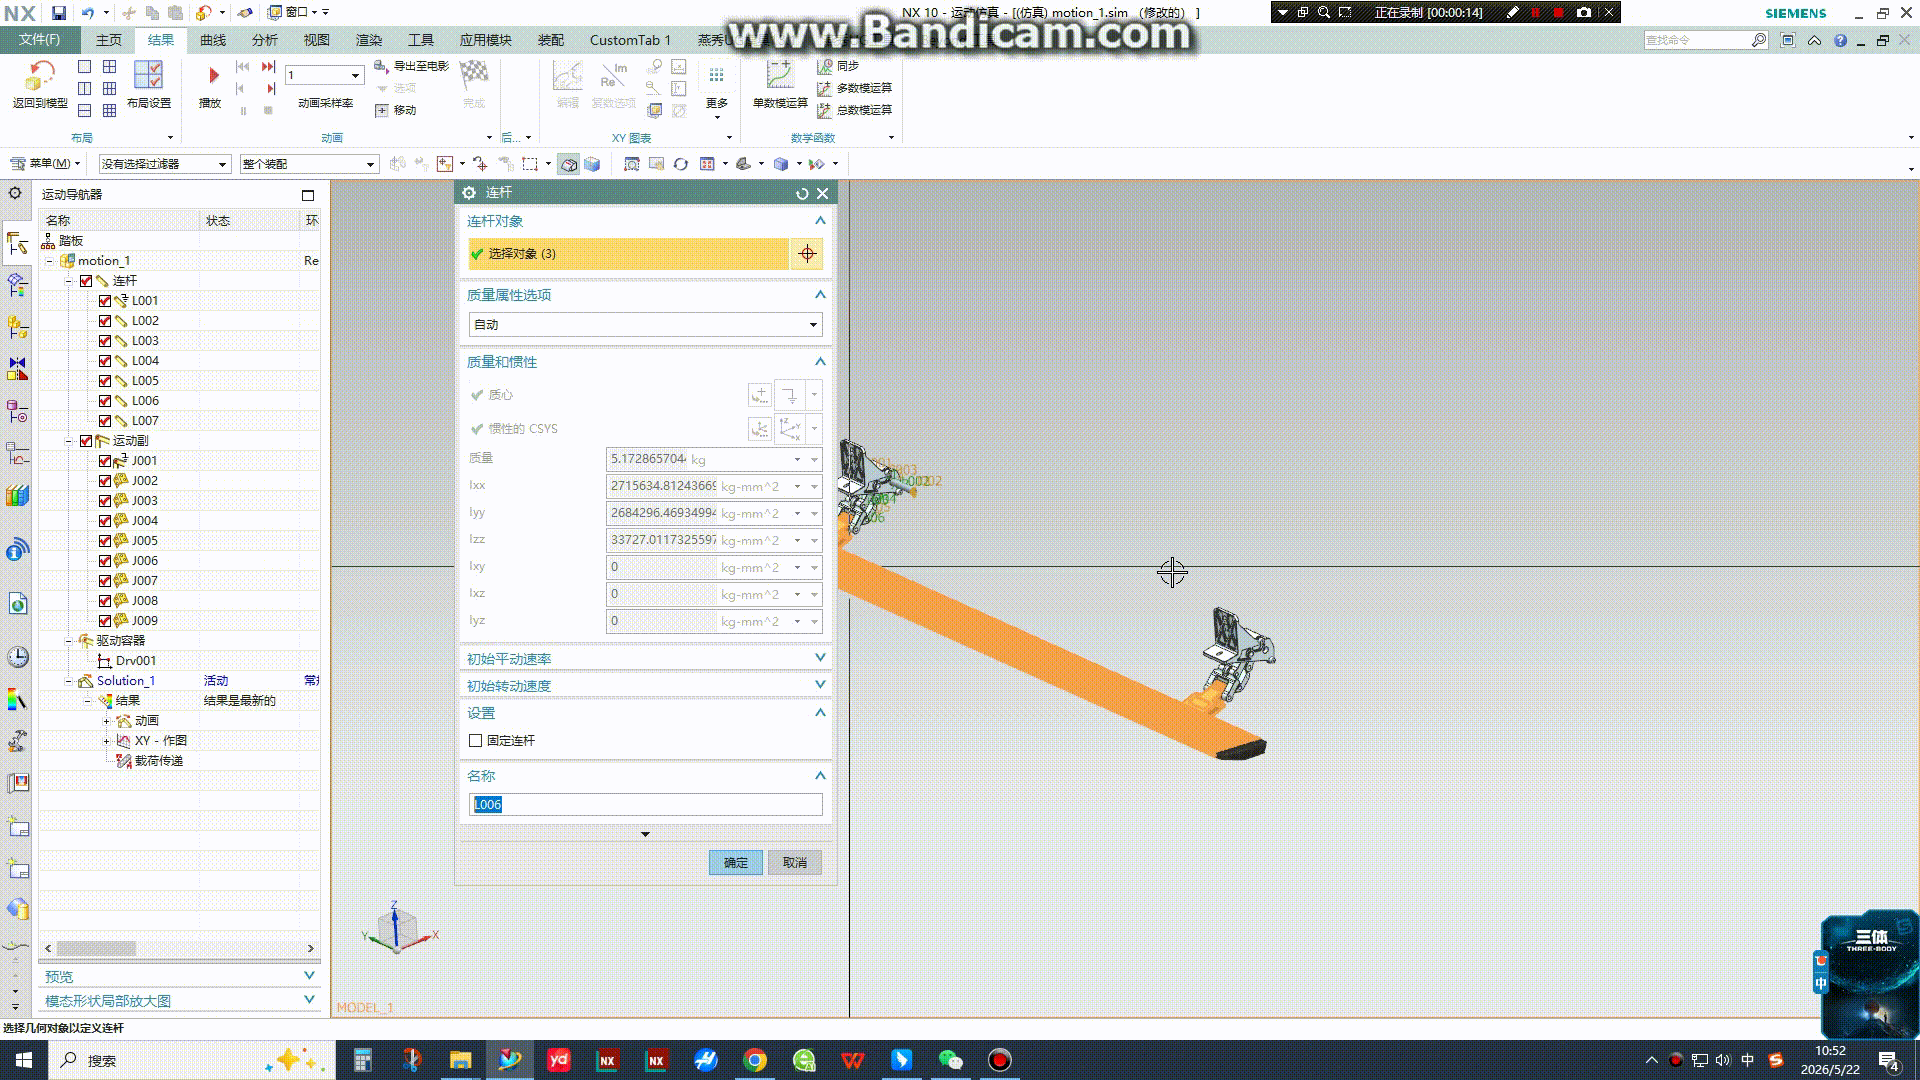Expand the animation node under results
1920x1080 pixels.
pyautogui.click(x=106, y=721)
